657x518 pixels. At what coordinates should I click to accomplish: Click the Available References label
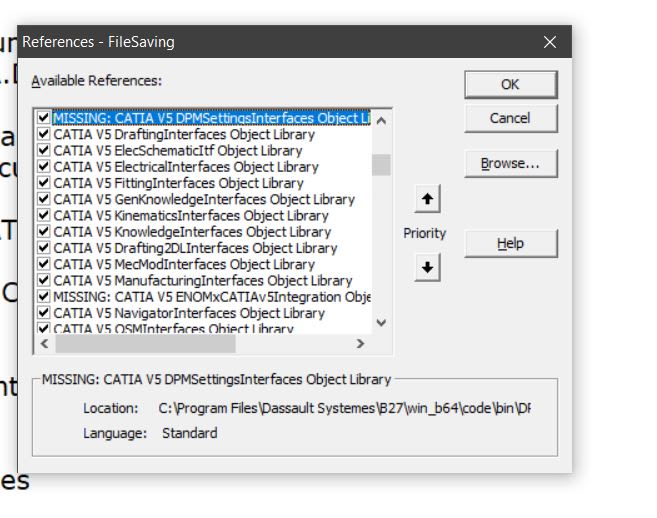[x=97, y=81]
